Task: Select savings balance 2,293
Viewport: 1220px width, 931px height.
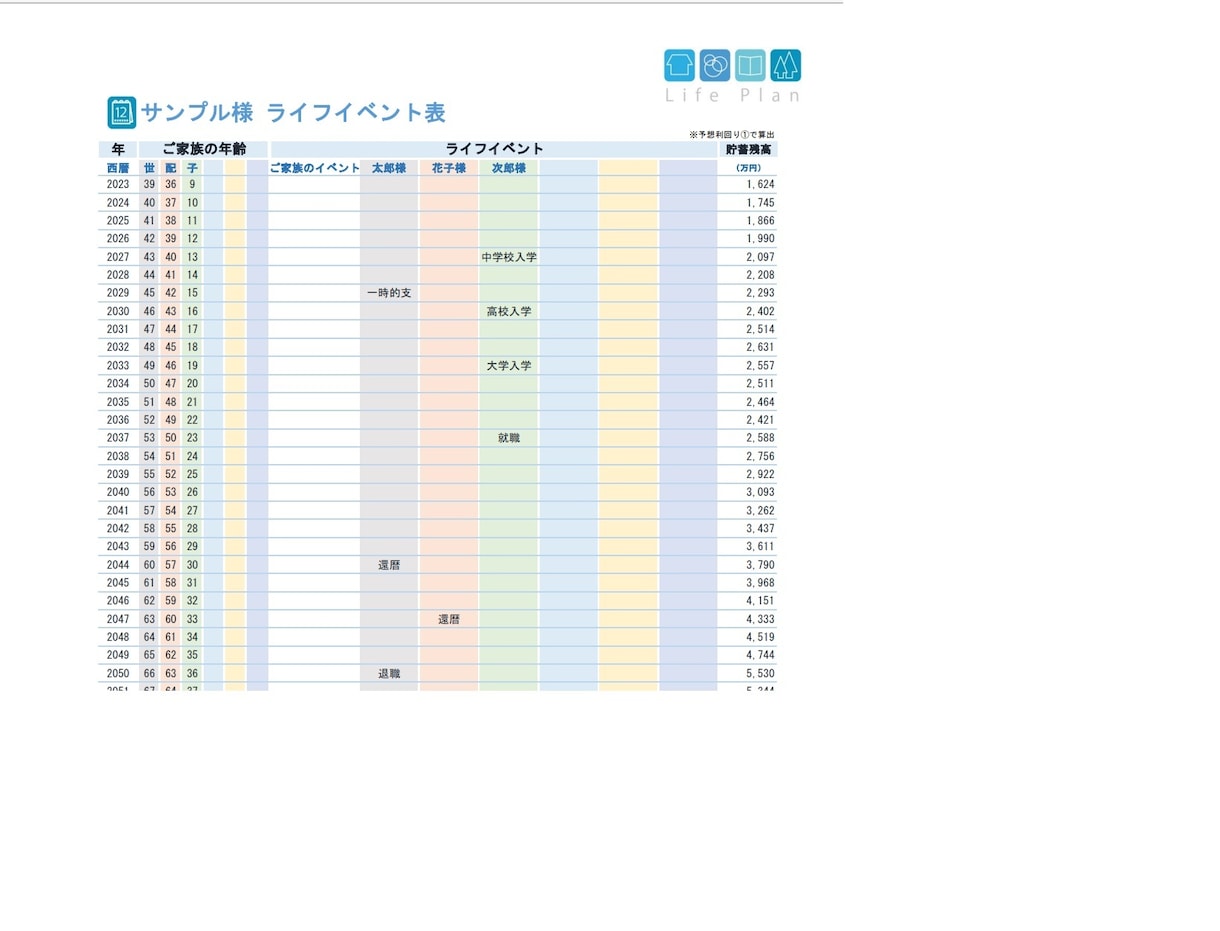Action: 760,293
